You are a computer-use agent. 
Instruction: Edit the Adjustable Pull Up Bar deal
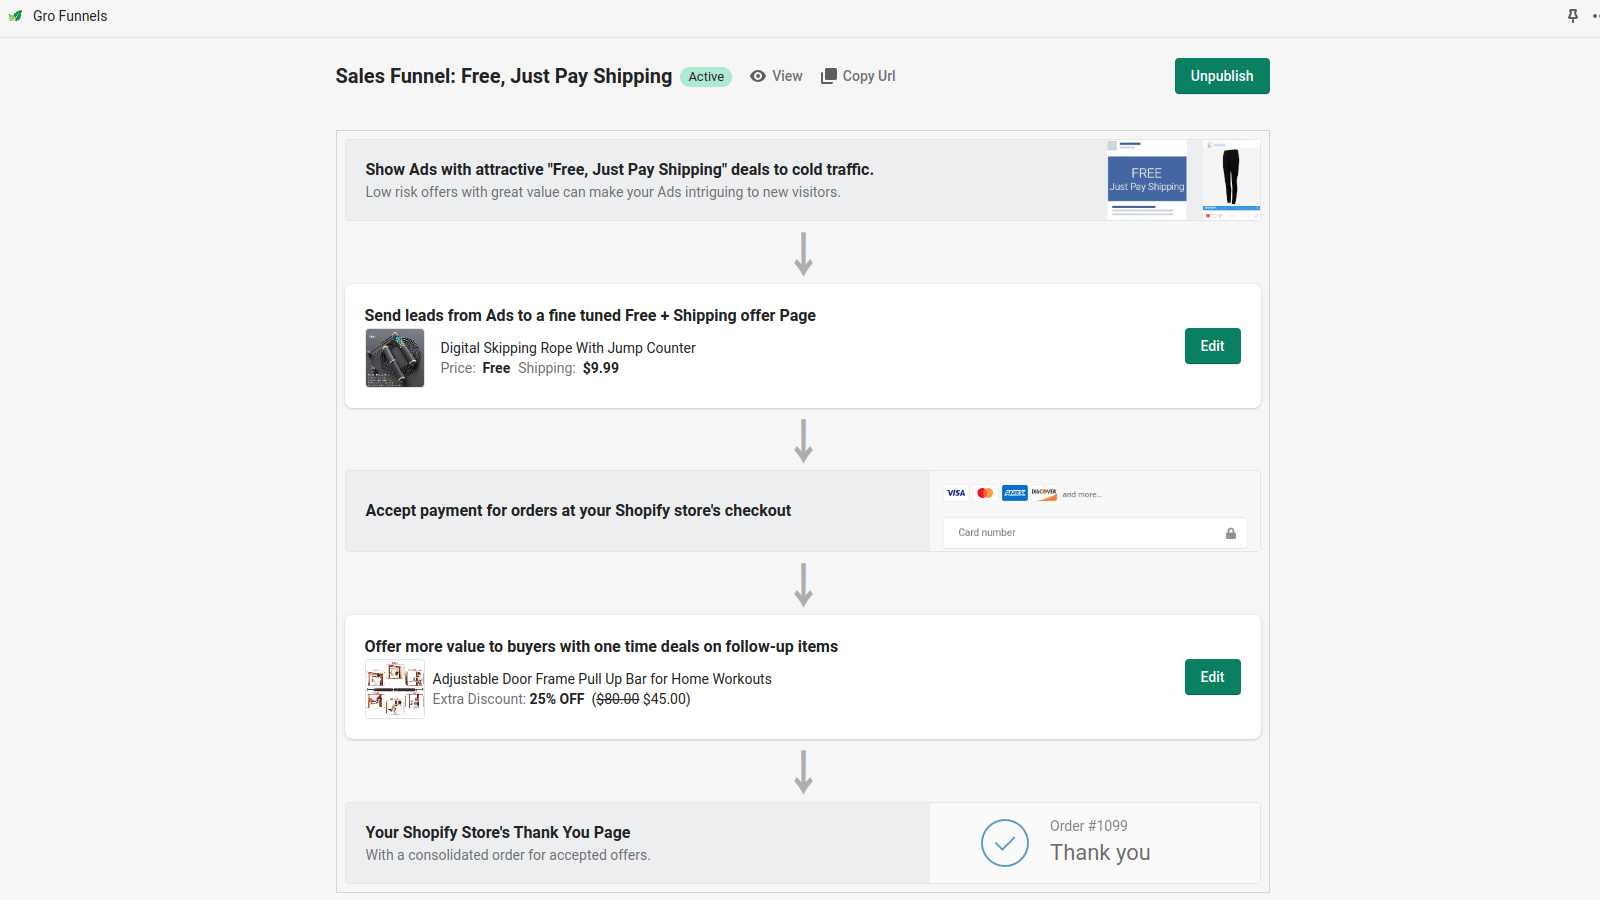coord(1212,676)
